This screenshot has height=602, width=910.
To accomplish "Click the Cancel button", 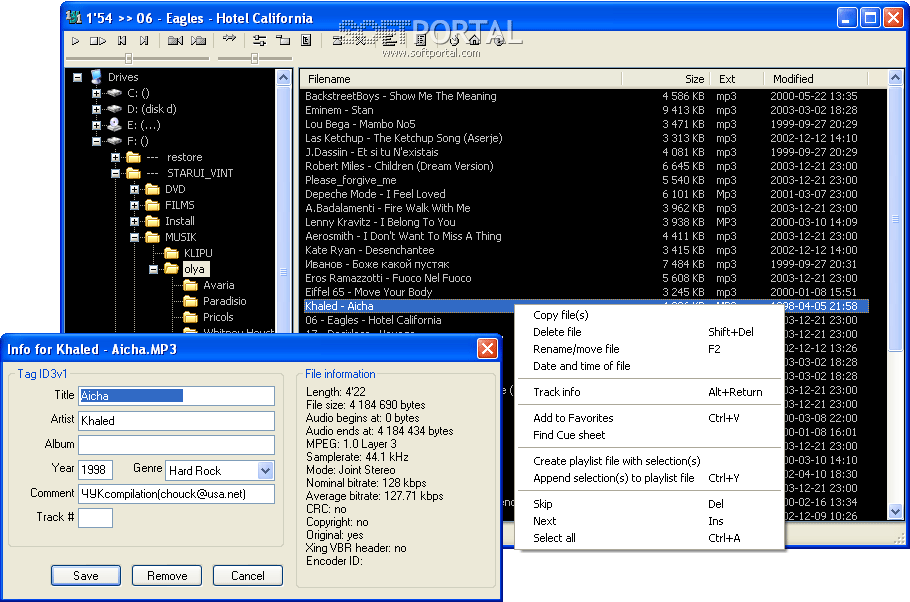I will 248,576.
